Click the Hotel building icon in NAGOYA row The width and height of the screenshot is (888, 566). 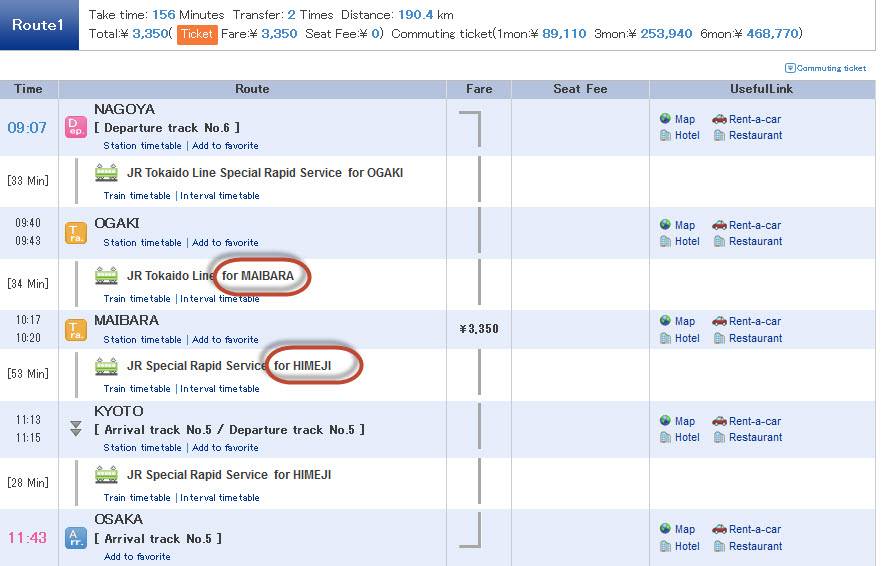coord(665,135)
